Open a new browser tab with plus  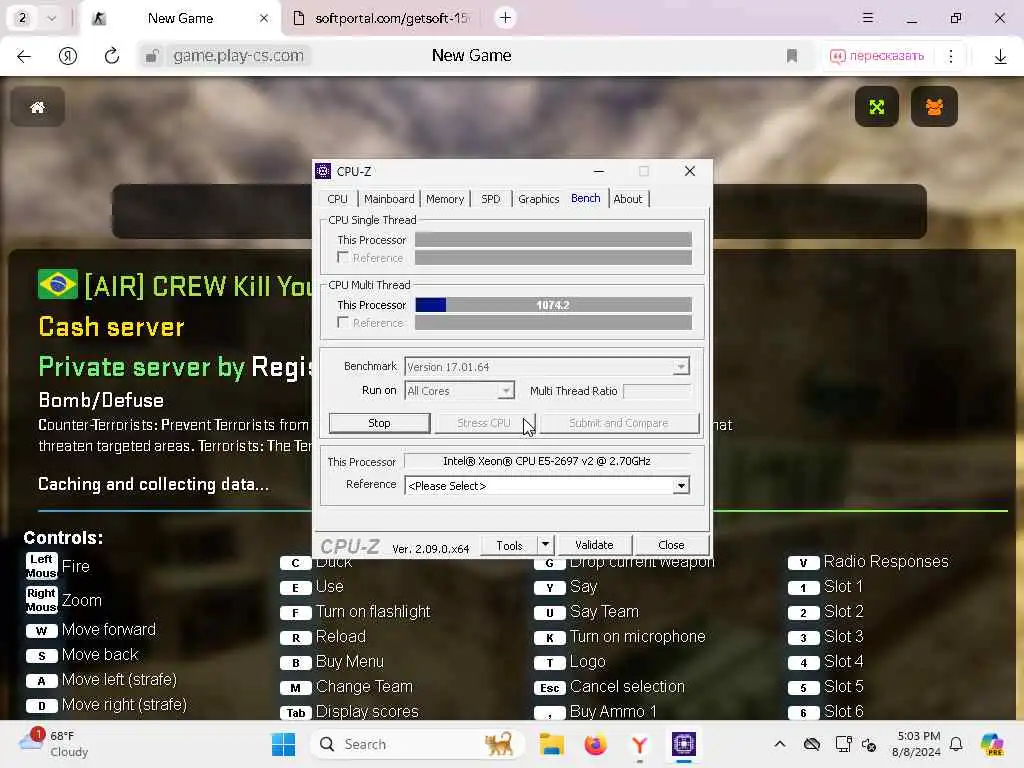(x=505, y=18)
